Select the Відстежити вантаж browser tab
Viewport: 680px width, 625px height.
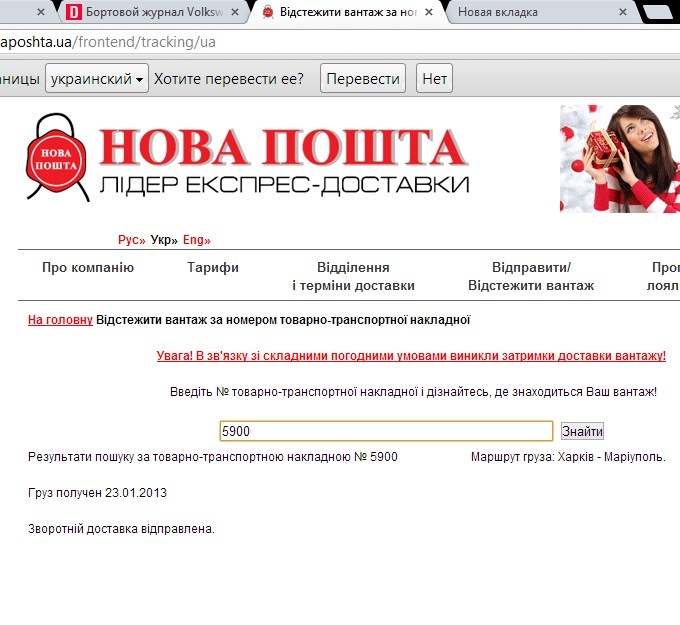coord(348,12)
